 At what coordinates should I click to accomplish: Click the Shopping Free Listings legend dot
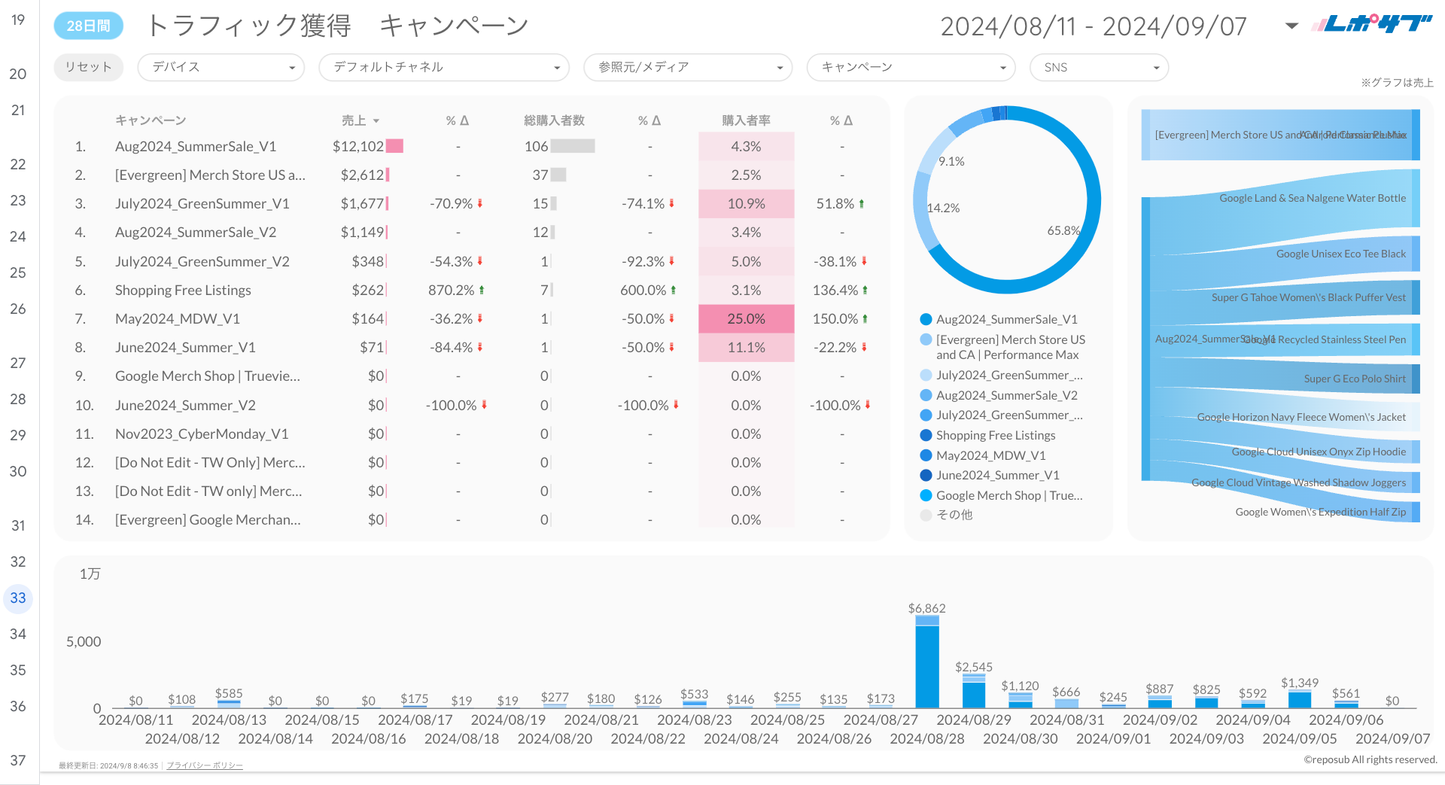coord(925,435)
